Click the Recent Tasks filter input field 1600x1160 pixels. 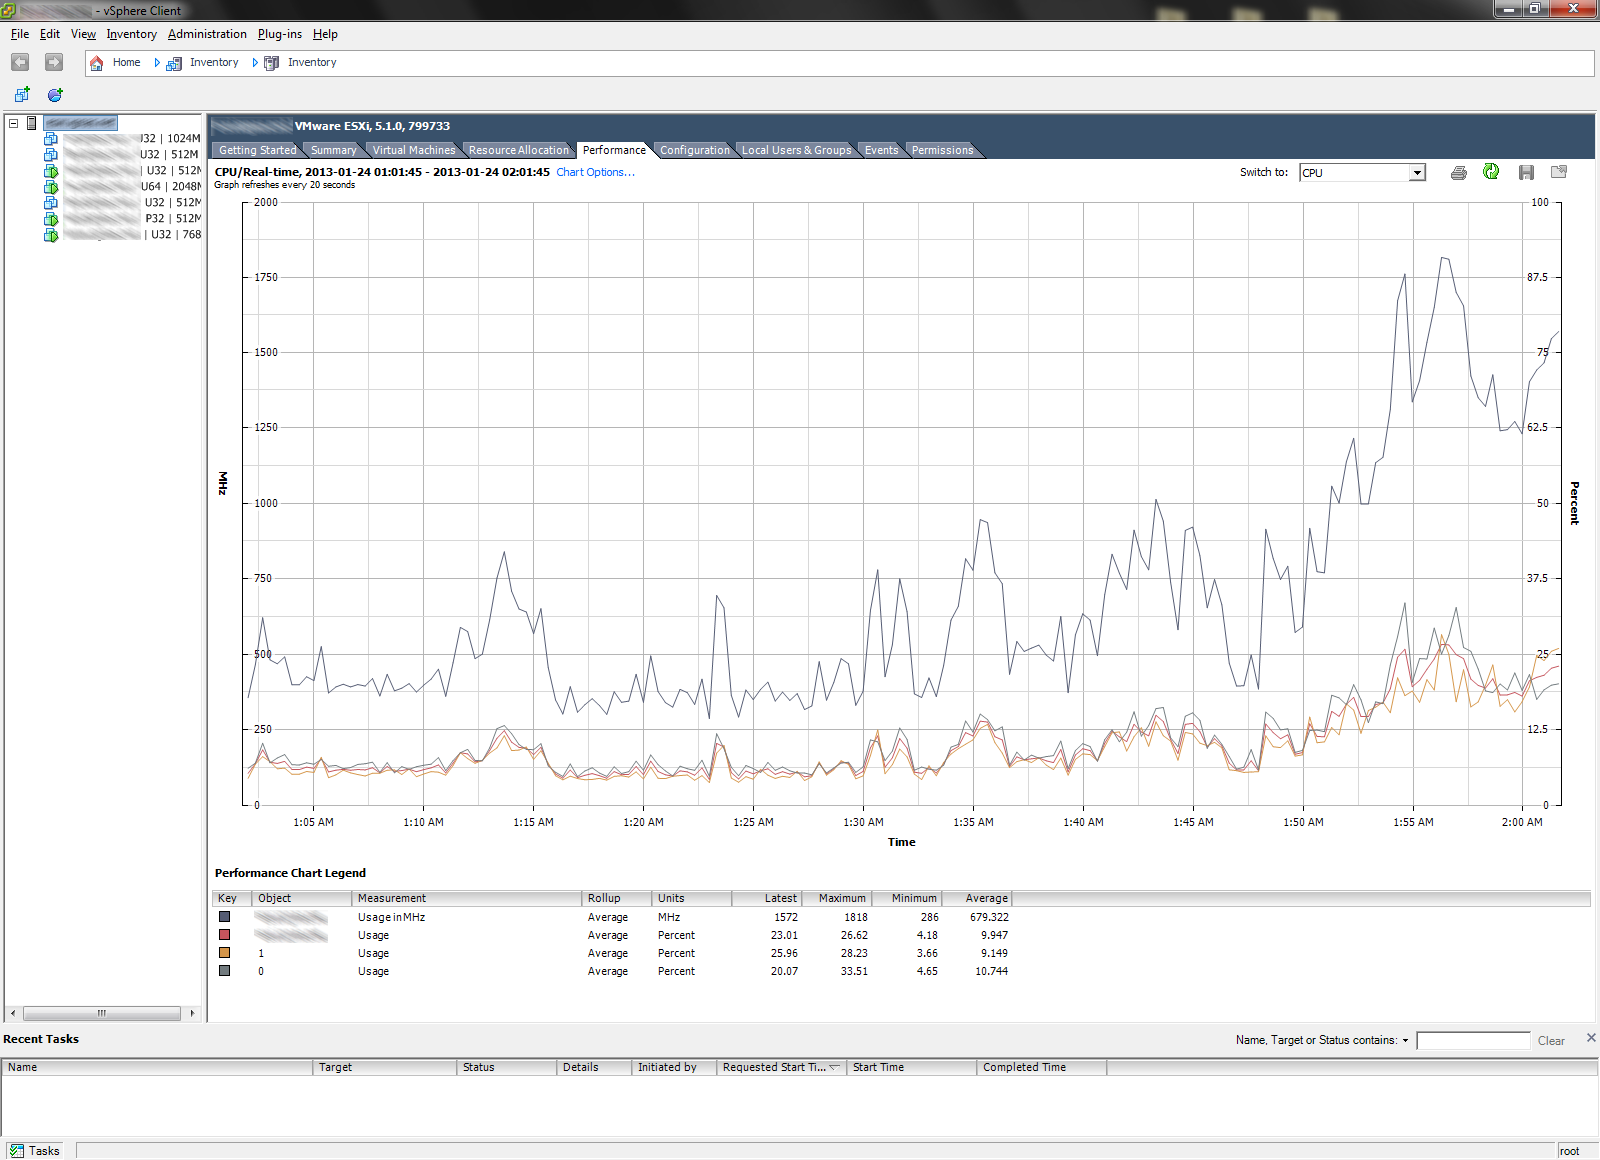[x=1473, y=1041]
